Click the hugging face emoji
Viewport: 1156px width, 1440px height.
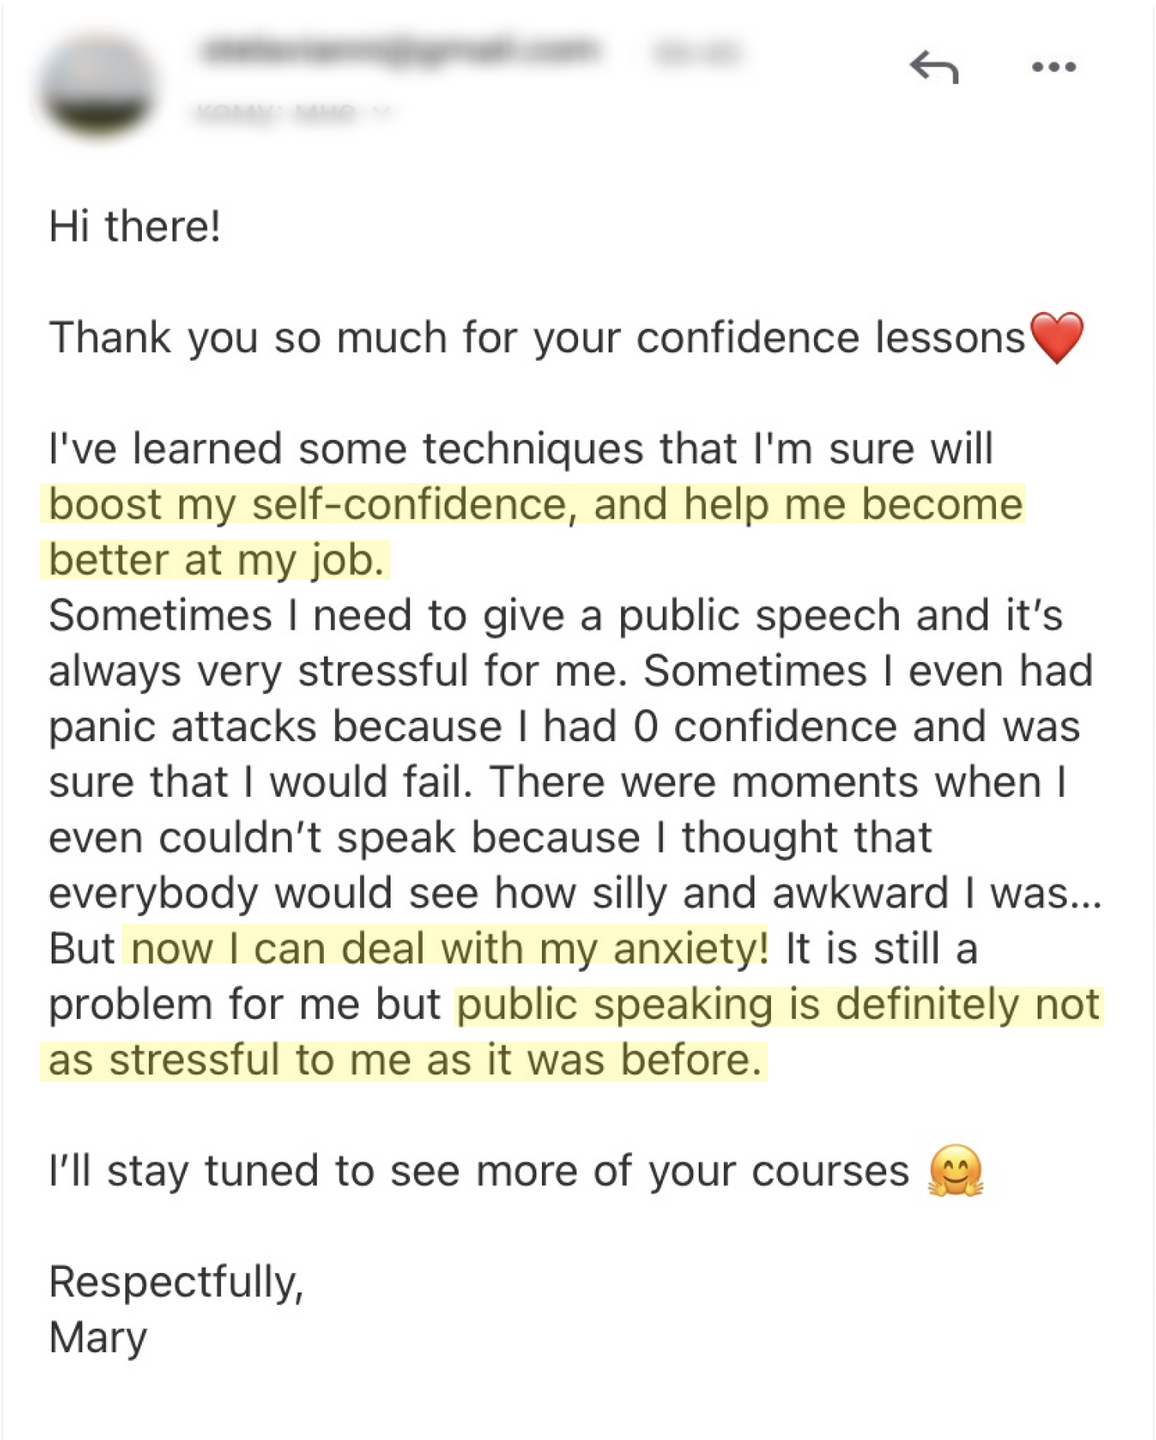tap(956, 1170)
